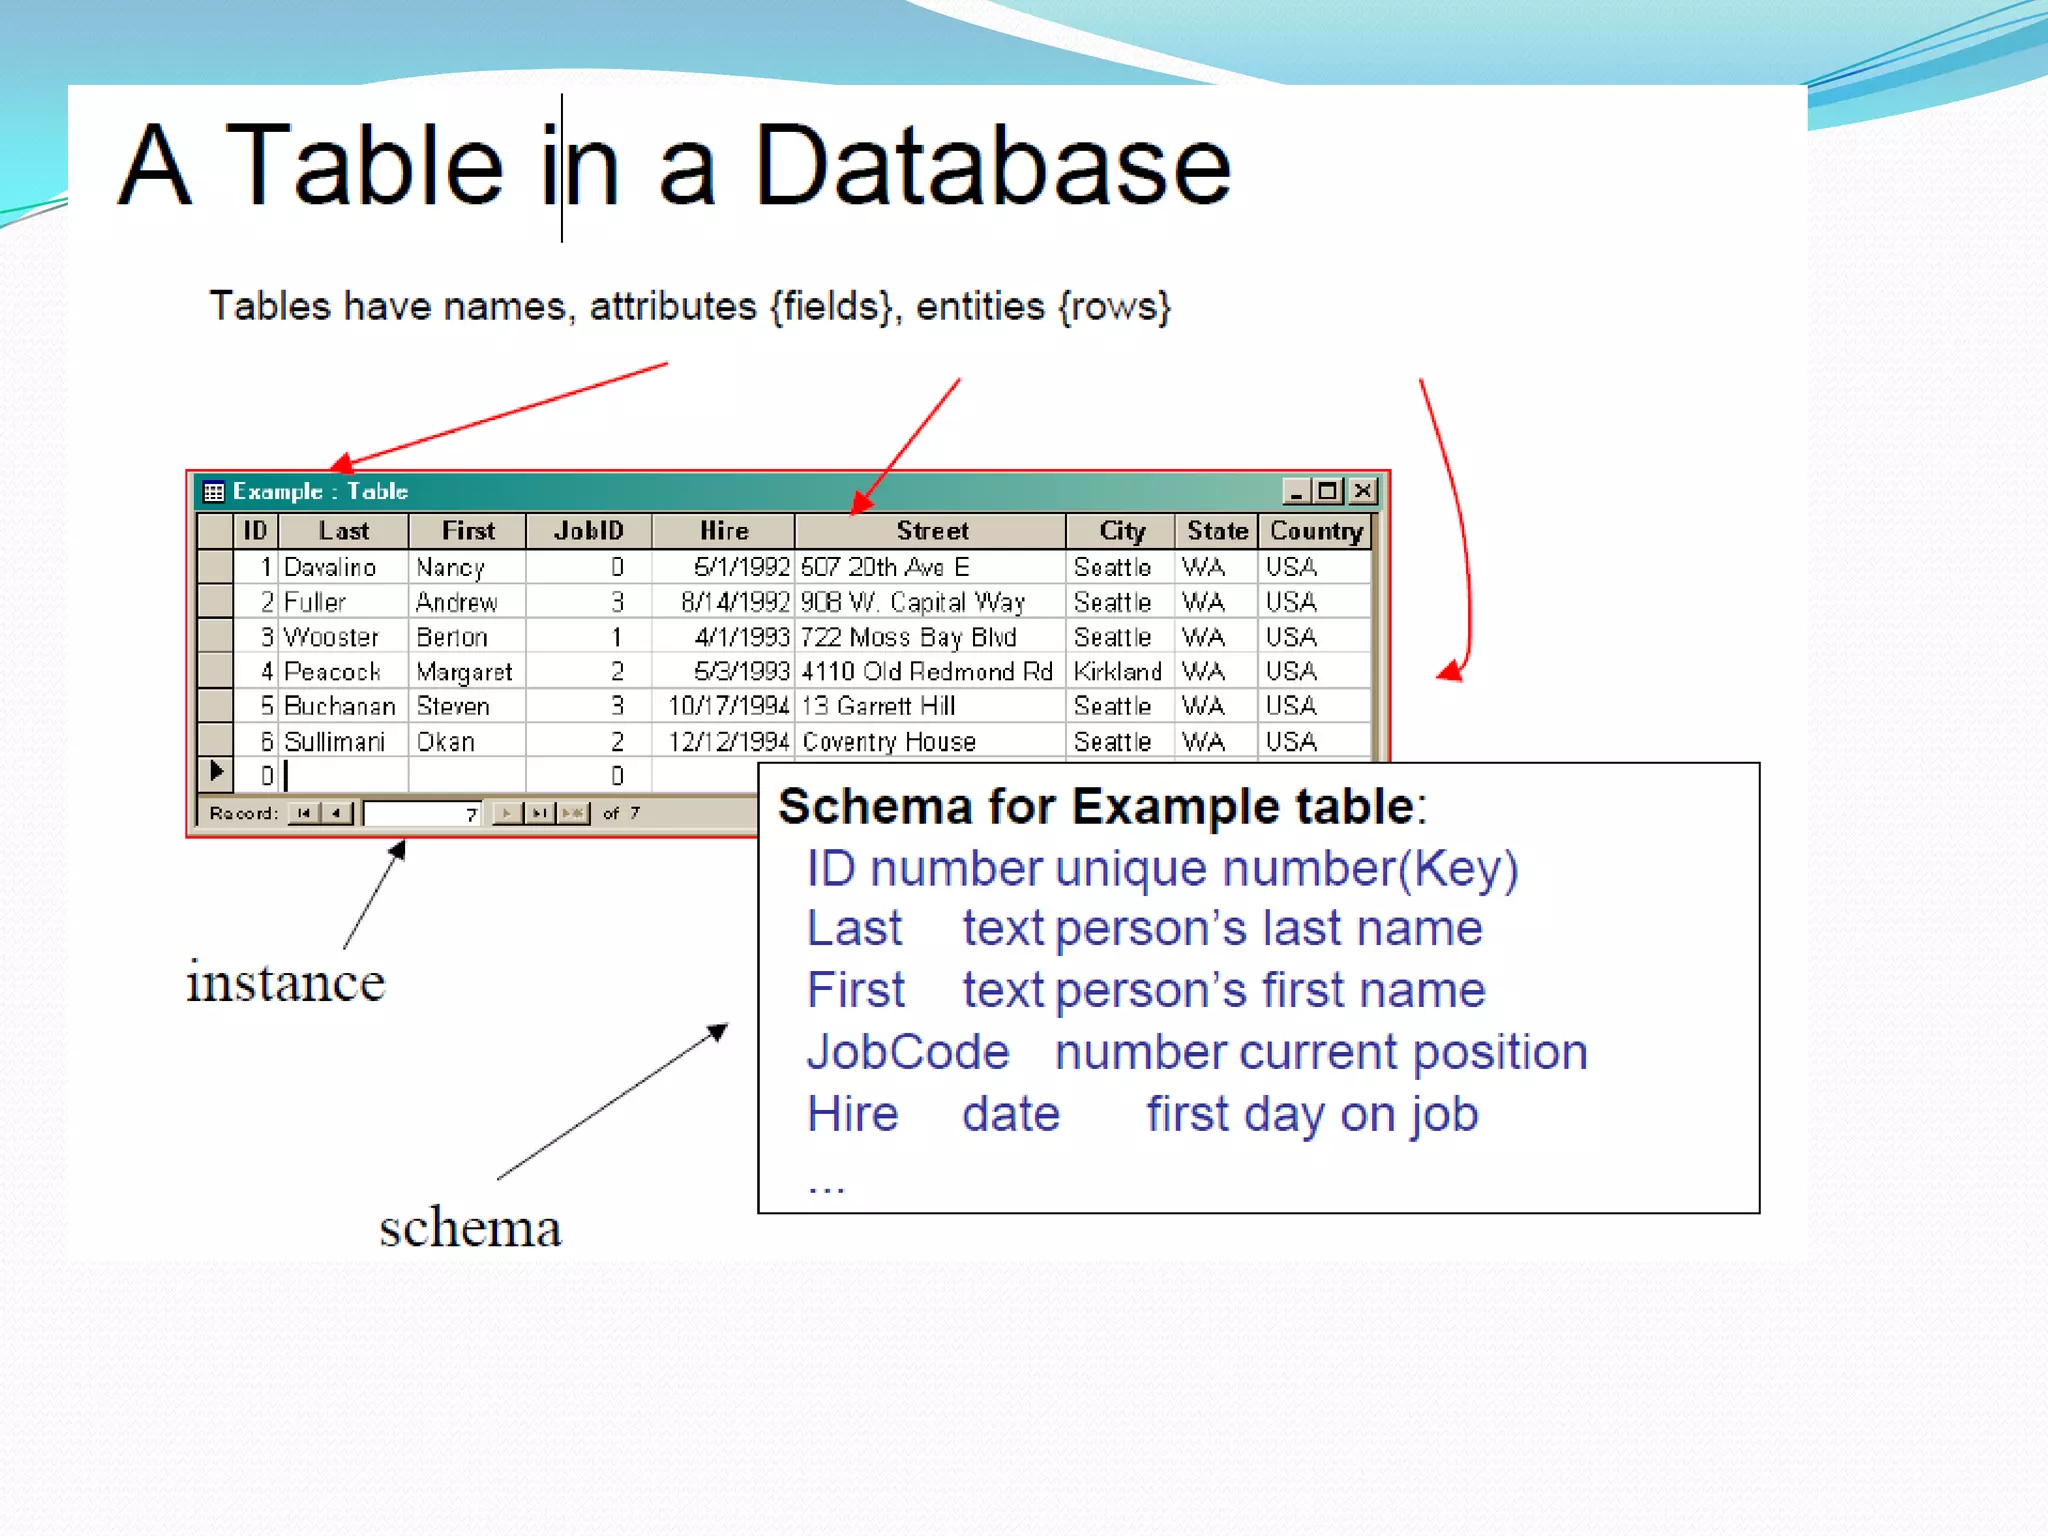Click the cell 'Fuller'
Screen dimensions: 2048x1536
click(x=343, y=602)
